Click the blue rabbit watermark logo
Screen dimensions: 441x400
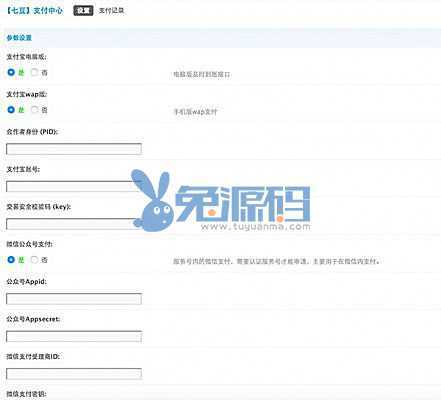pos(152,200)
